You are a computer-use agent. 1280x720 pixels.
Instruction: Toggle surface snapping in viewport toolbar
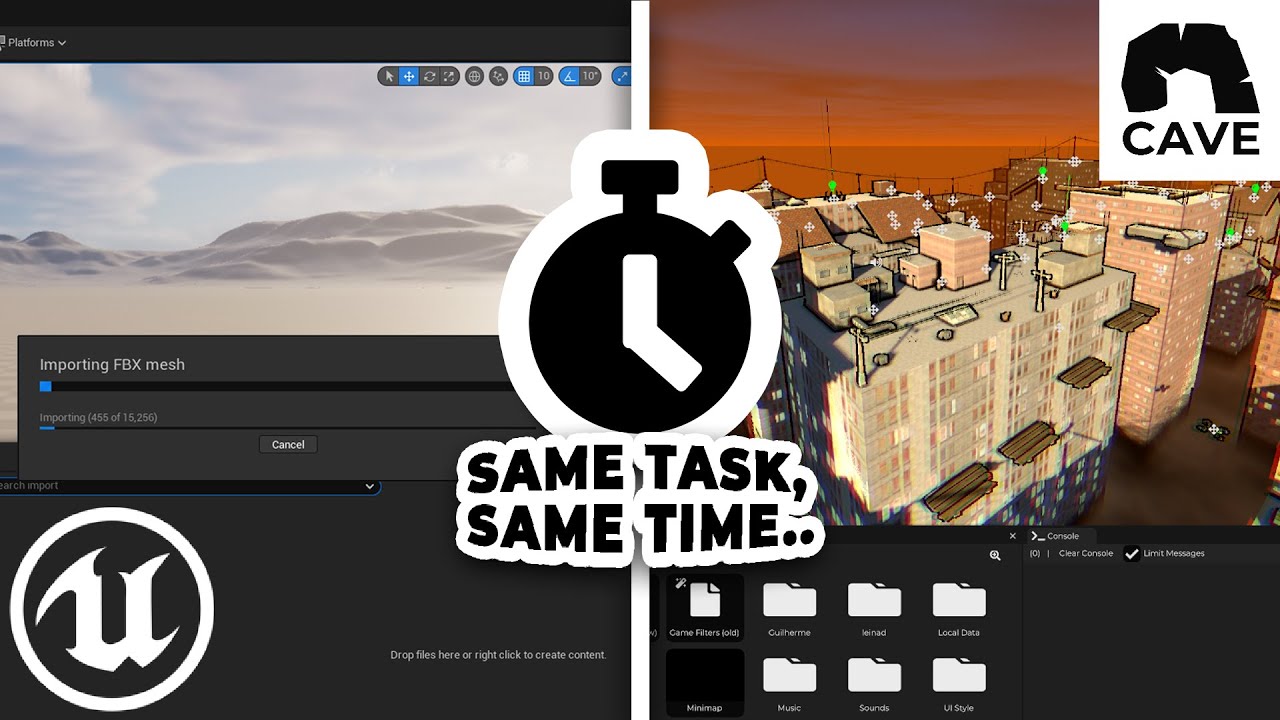tap(498, 76)
